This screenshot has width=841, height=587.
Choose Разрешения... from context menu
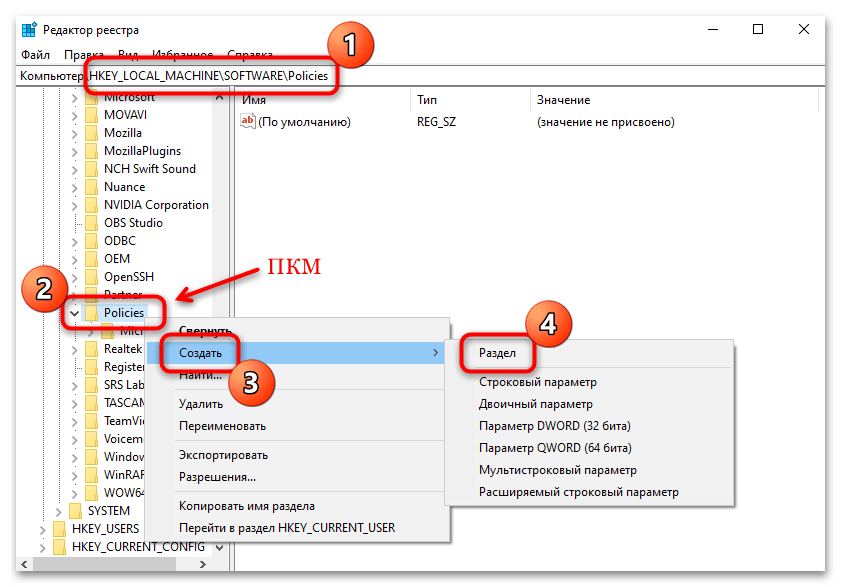click(x=217, y=477)
